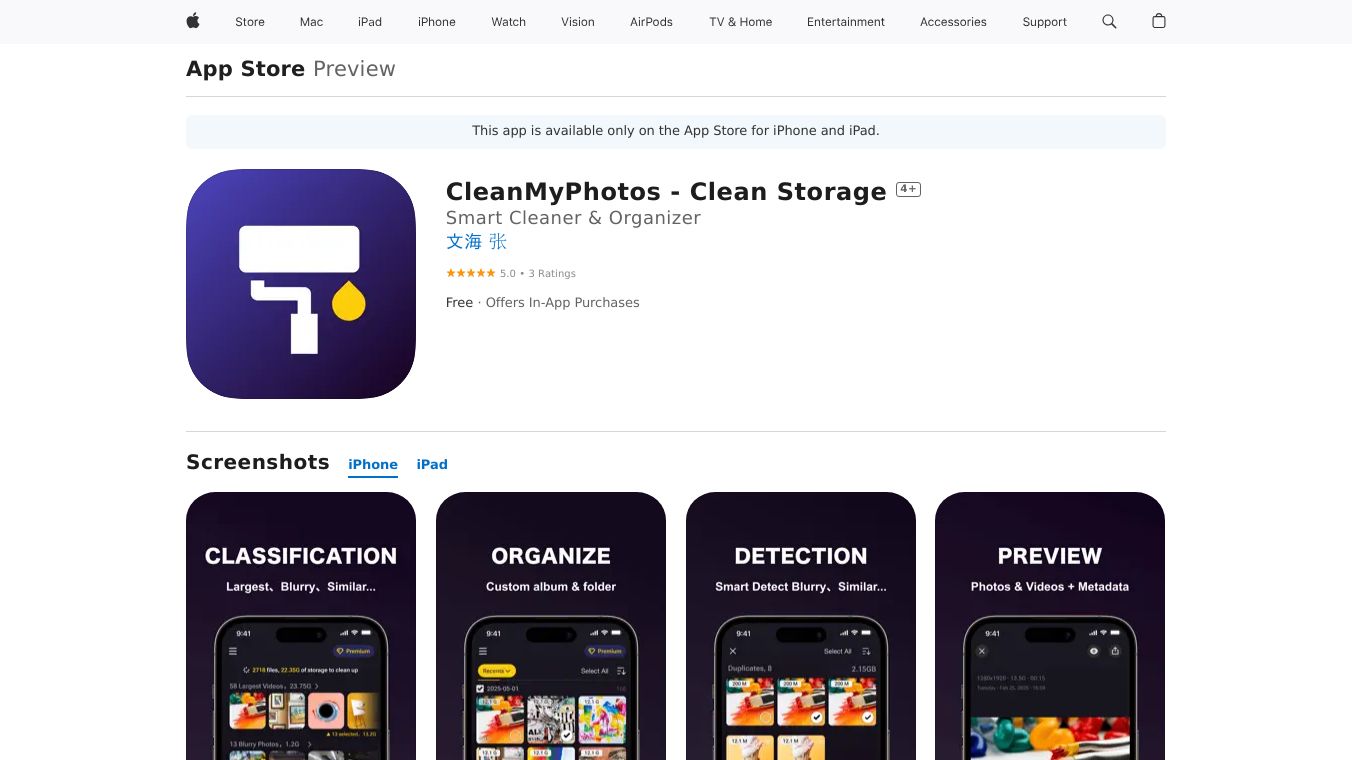Click the five-star rating icons
The height and width of the screenshot is (760, 1352).
tap(470, 273)
